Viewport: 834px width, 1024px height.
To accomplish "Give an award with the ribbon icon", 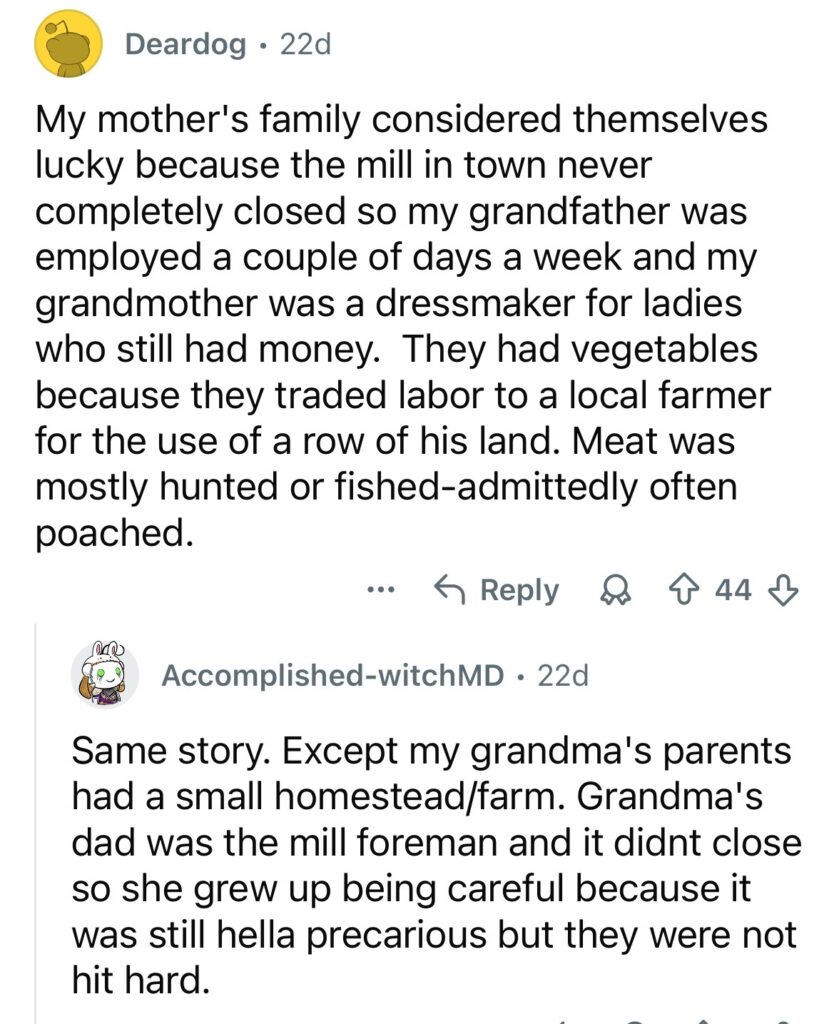I will [x=610, y=591].
